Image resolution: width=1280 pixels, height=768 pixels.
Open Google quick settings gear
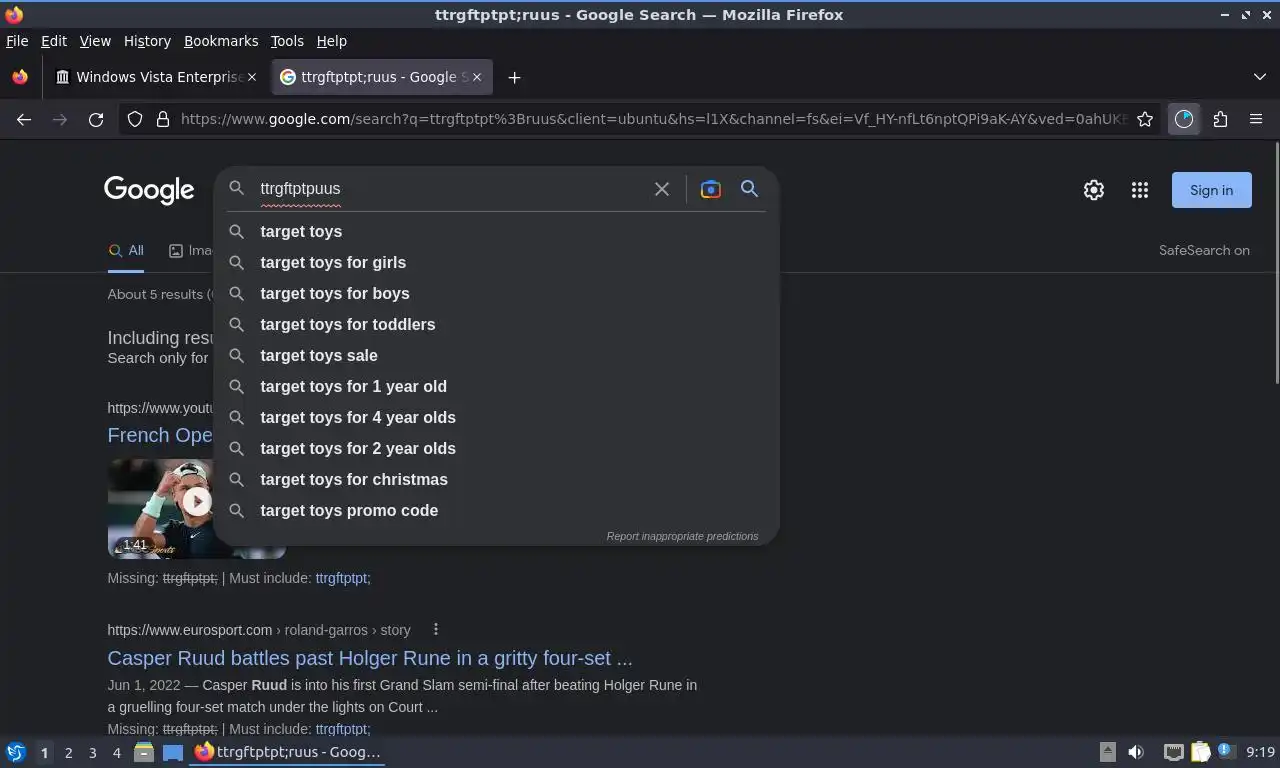pos(1094,190)
